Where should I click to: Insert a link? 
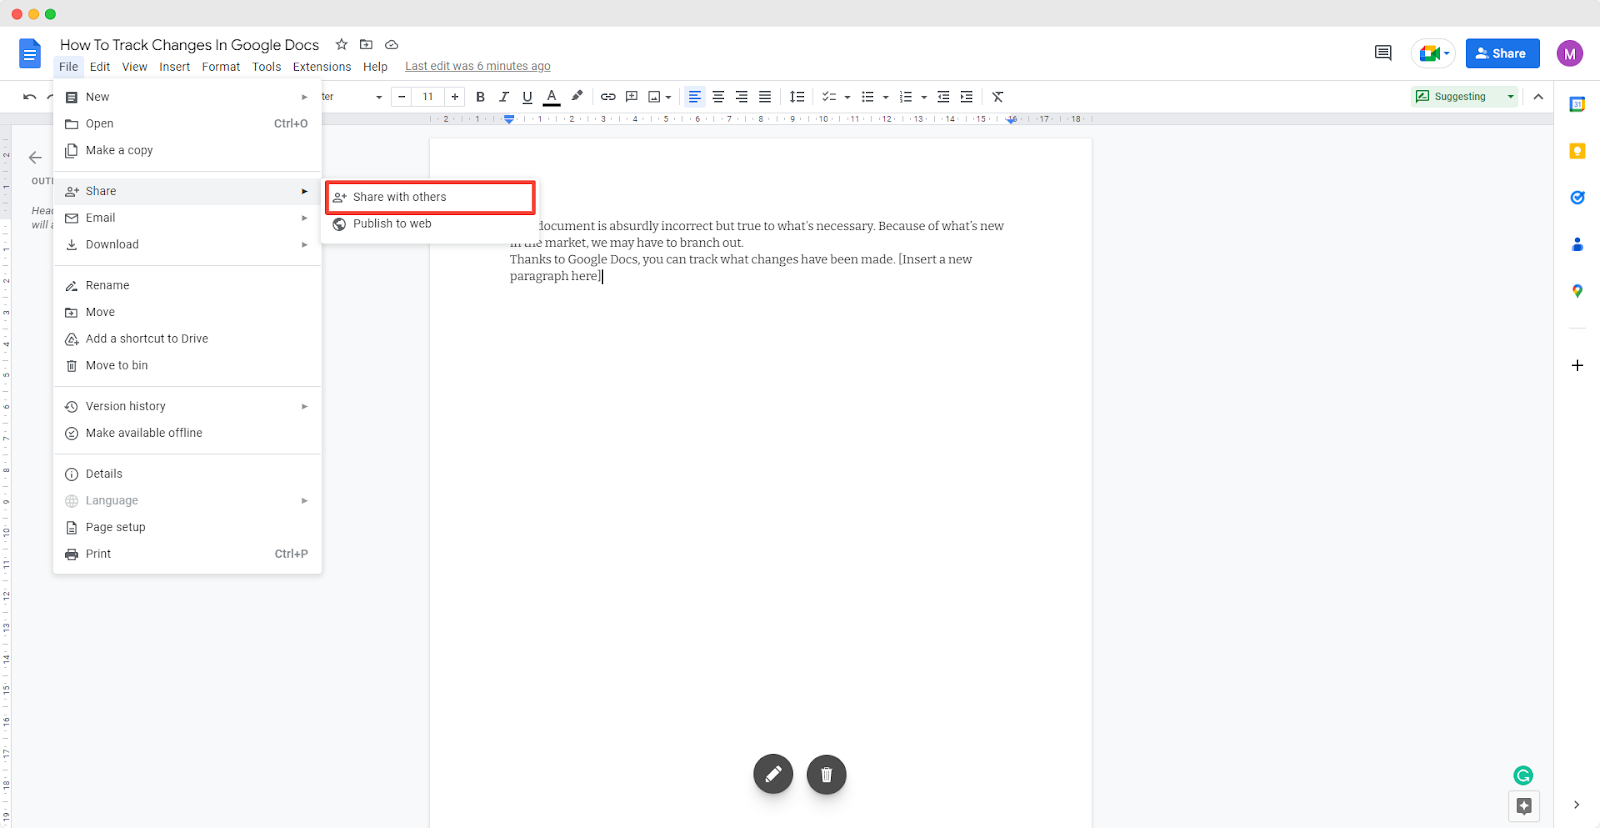[608, 97]
